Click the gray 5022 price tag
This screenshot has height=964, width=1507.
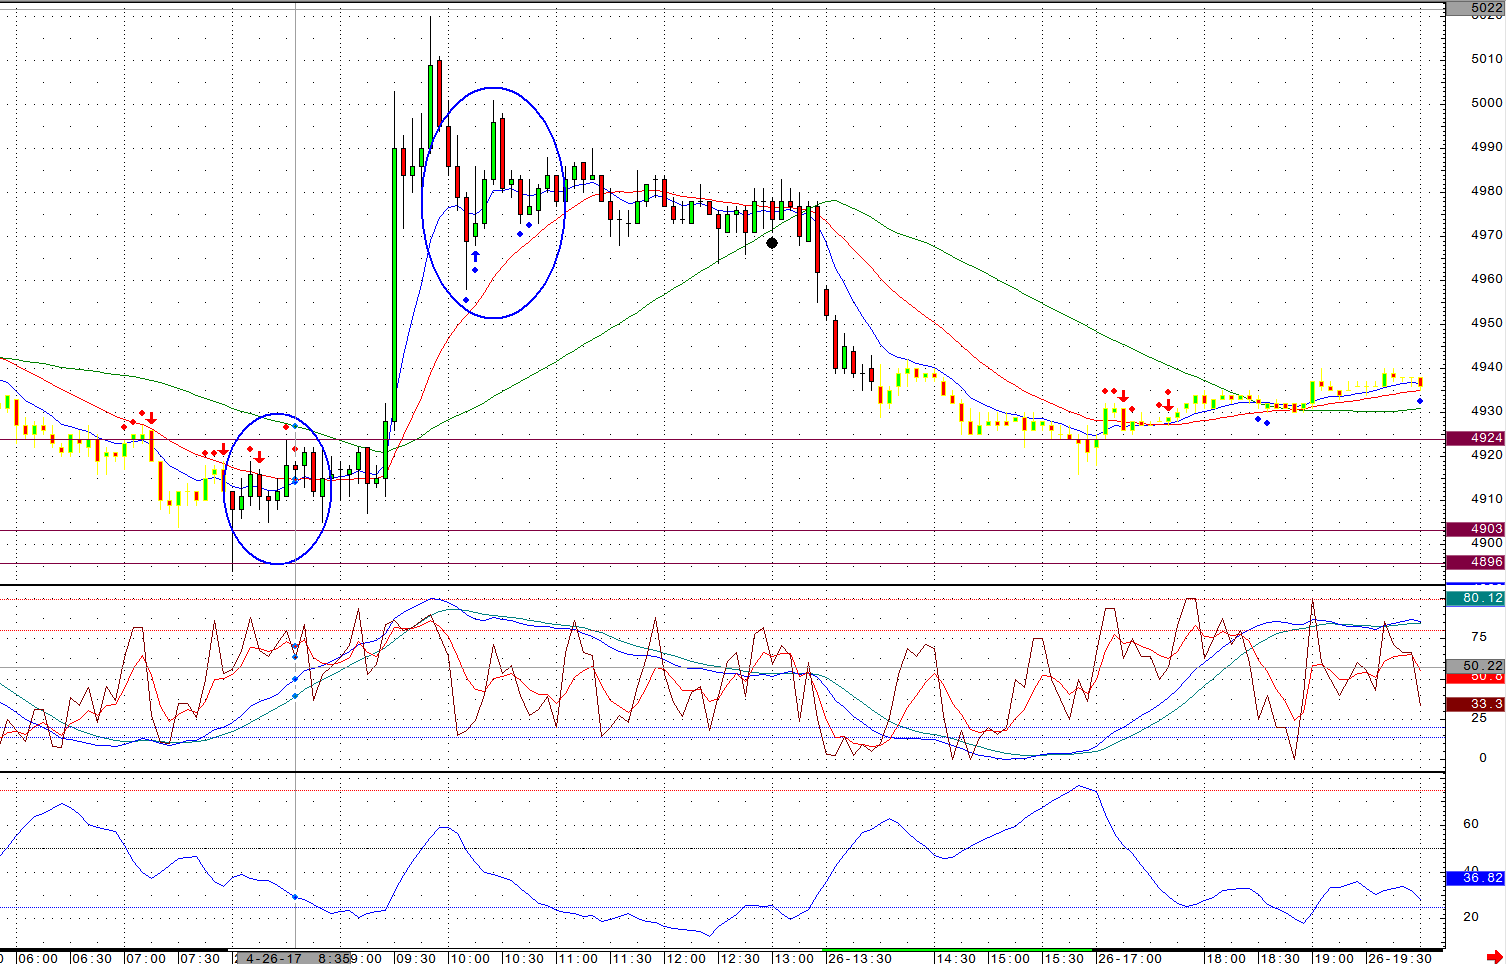coord(1475,8)
